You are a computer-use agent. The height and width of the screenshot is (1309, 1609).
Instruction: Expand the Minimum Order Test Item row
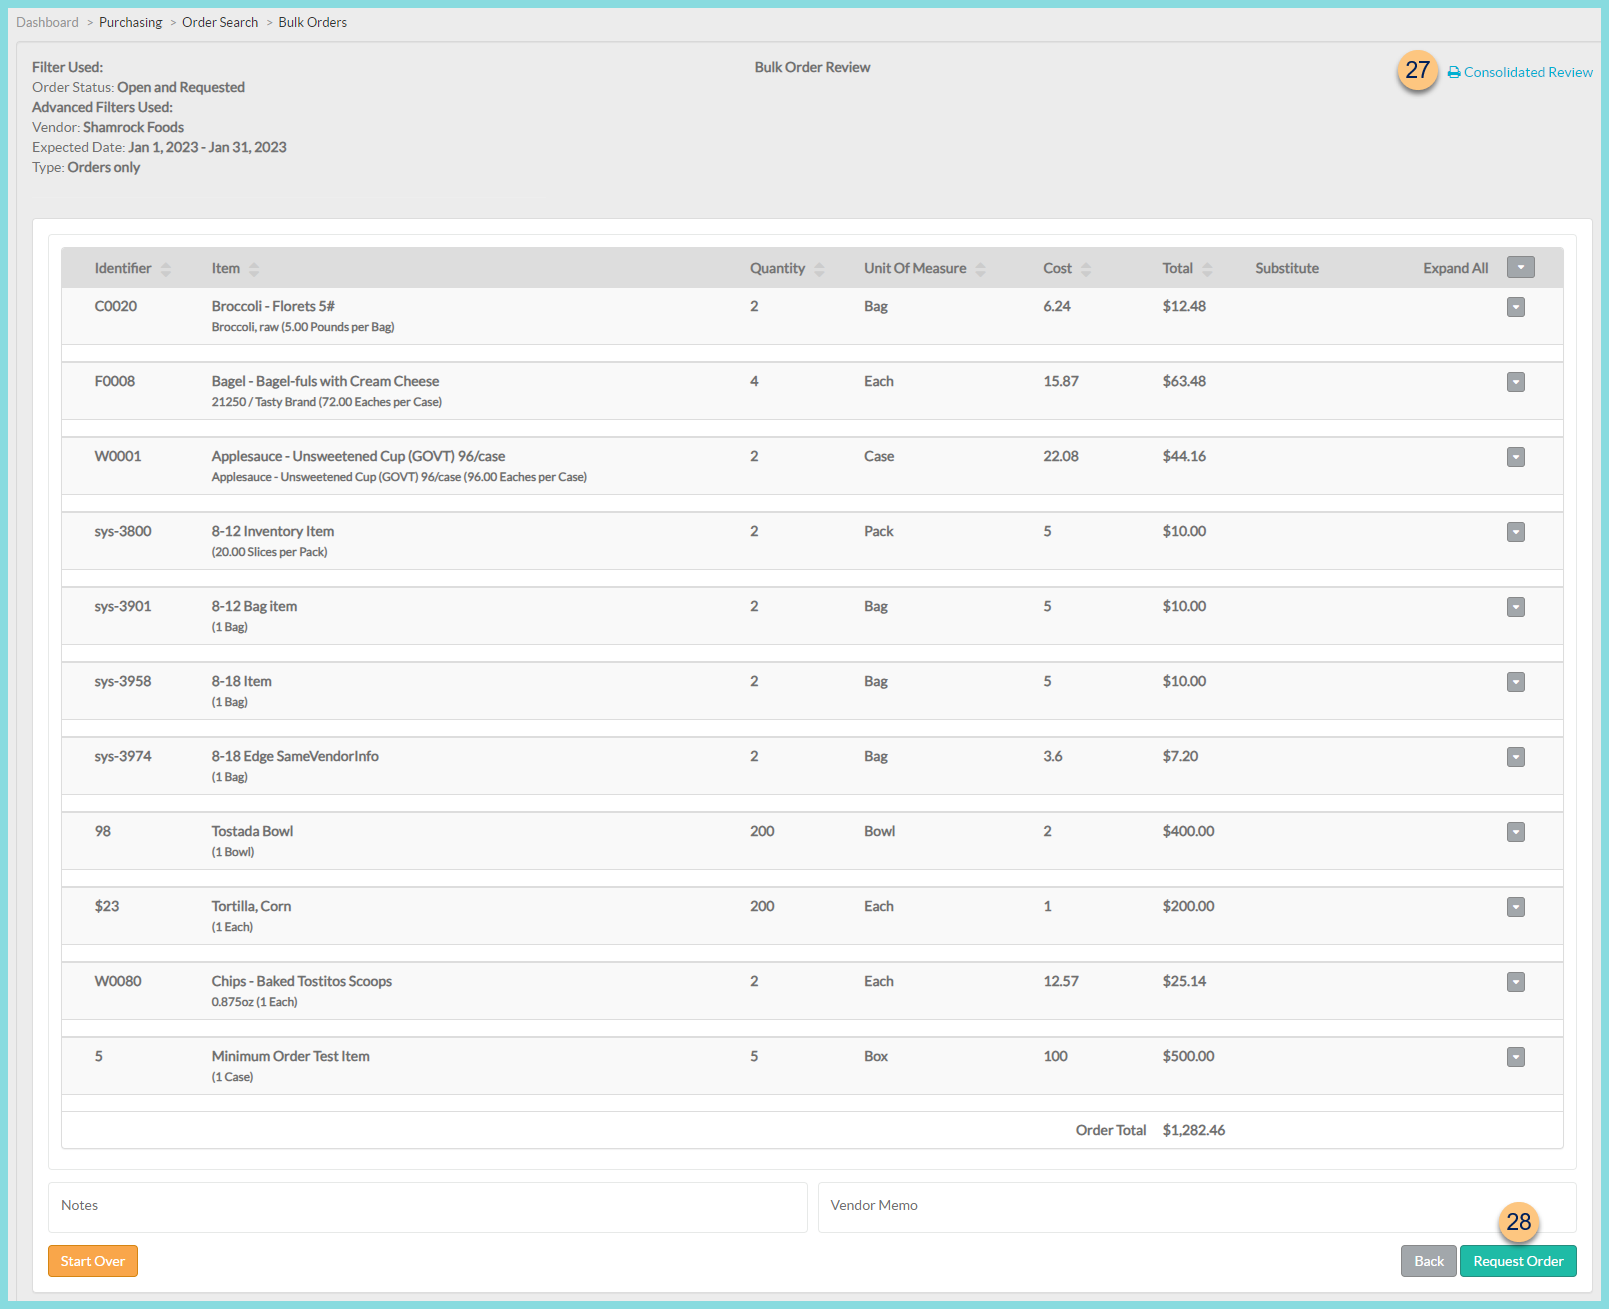click(1515, 1056)
